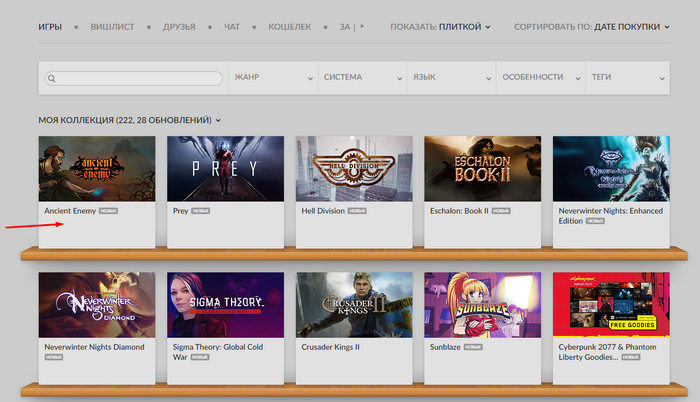The height and width of the screenshot is (402, 700).
Task: Open Neverwinter Nights Diamond cover
Action: (97, 305)
